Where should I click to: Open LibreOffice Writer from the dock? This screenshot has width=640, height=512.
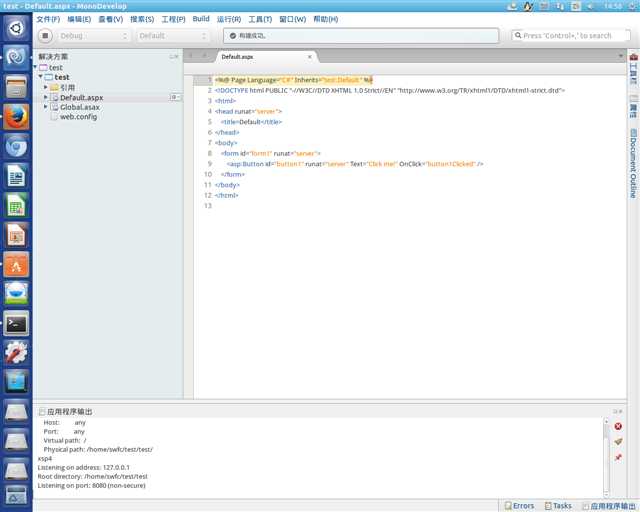pyautogui.click(x=16, y=176)
